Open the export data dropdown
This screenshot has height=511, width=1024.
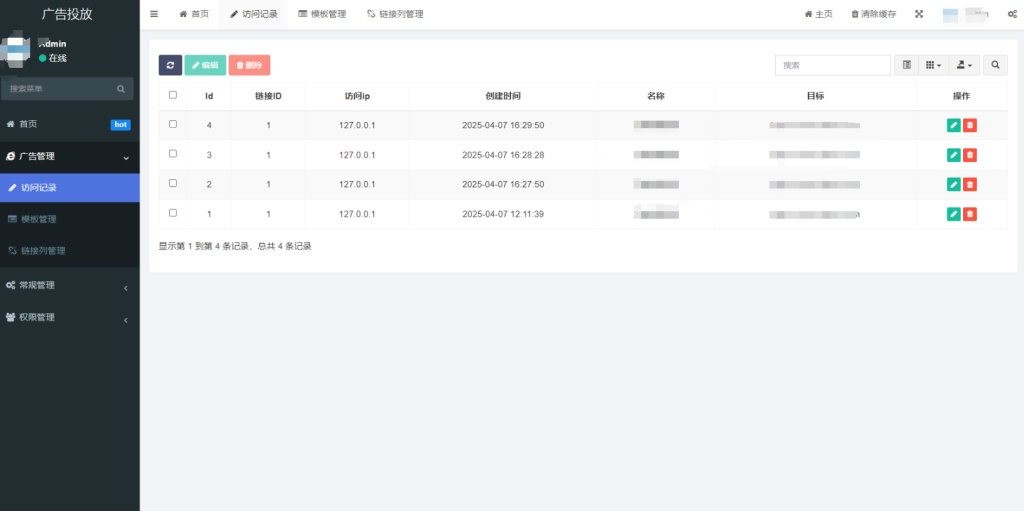964,65
